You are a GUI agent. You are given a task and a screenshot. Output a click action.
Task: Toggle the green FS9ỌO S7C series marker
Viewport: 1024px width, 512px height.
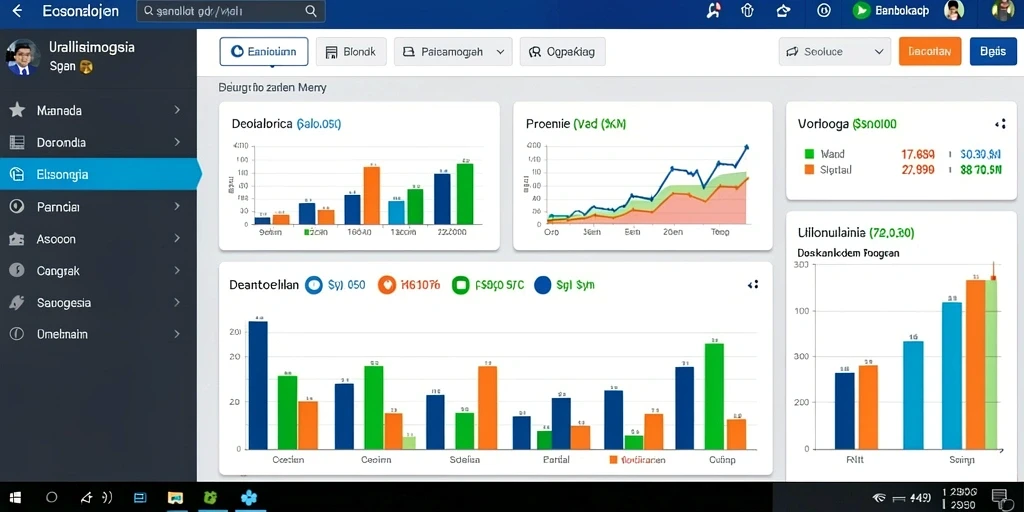tap(461, 285)
